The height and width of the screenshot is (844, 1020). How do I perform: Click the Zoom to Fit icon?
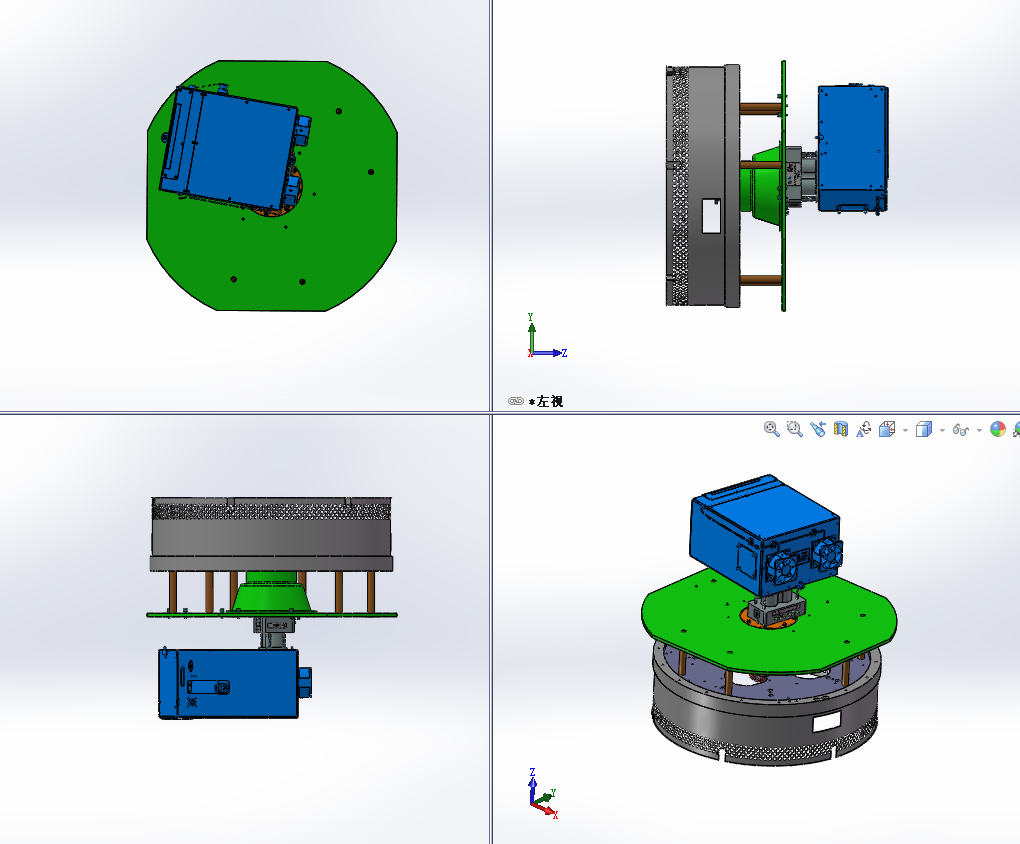tap(772, 429)
